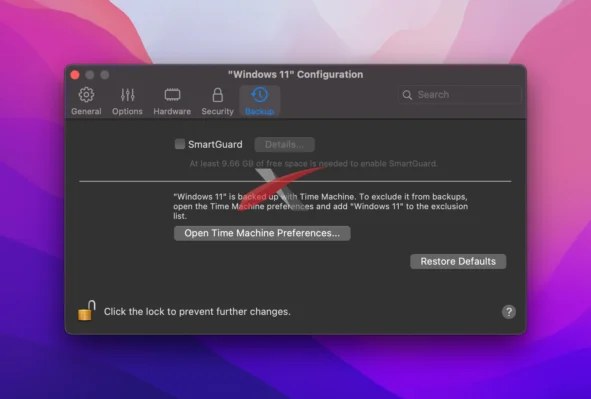The width and height of the screenshot is (591, 399).
Task: Click the Time Machine backup description text
Action: (320, 206)
